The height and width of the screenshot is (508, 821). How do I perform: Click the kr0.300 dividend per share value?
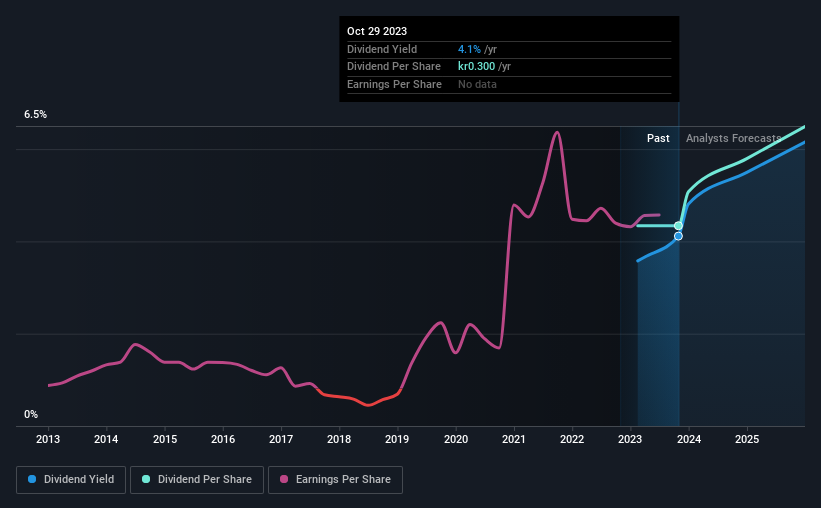pyautogui.click(x=476, y=67)
